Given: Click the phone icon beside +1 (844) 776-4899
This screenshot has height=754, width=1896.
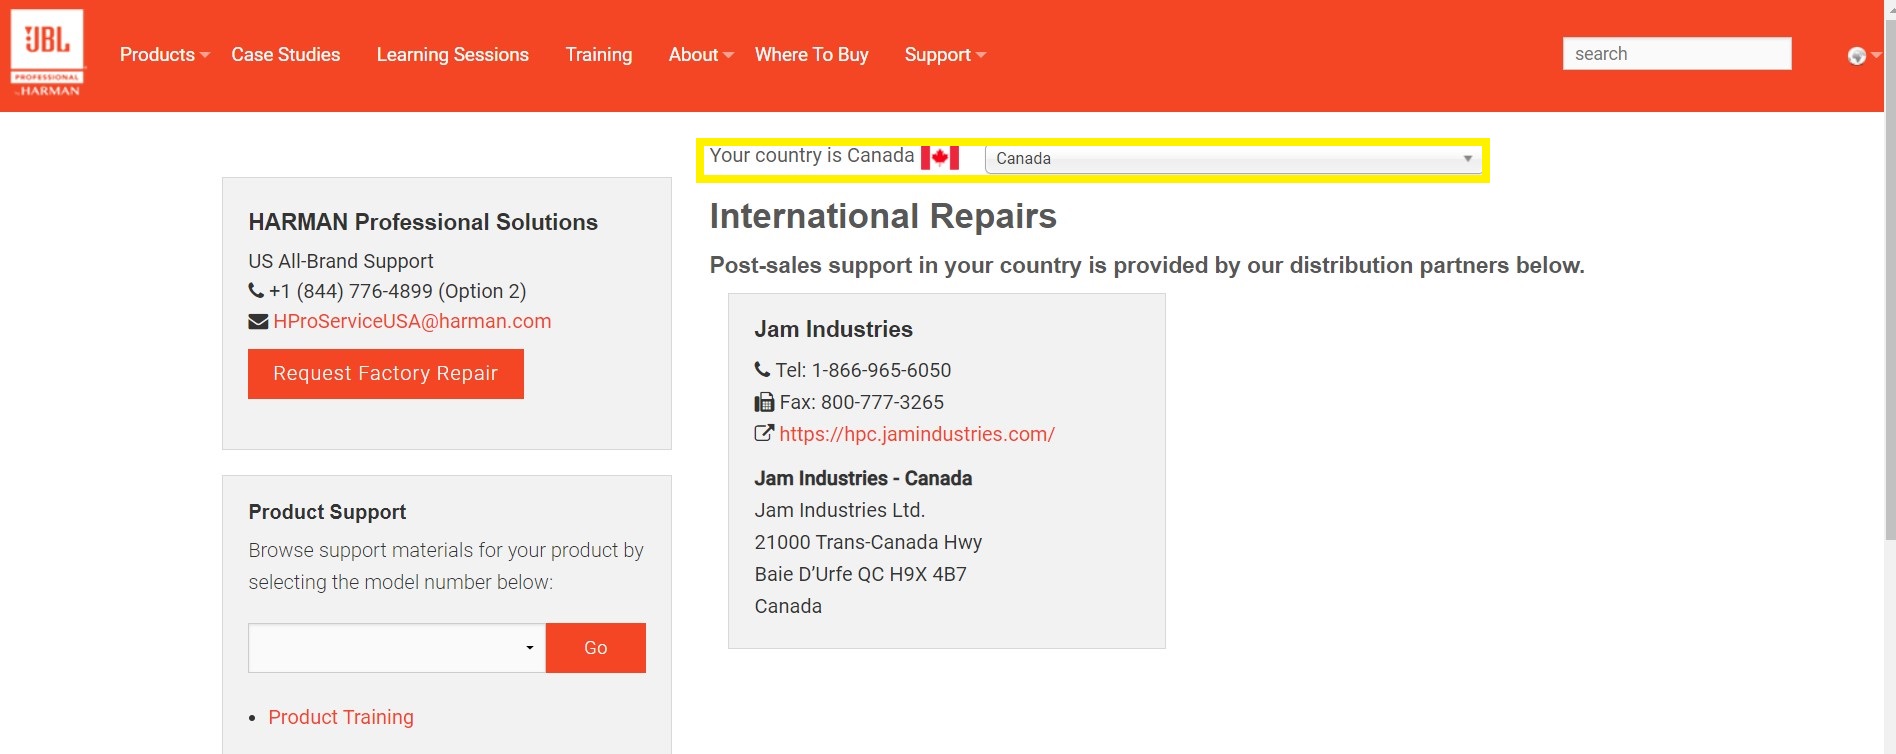Looking at the screenshot, I should (256, 291).
